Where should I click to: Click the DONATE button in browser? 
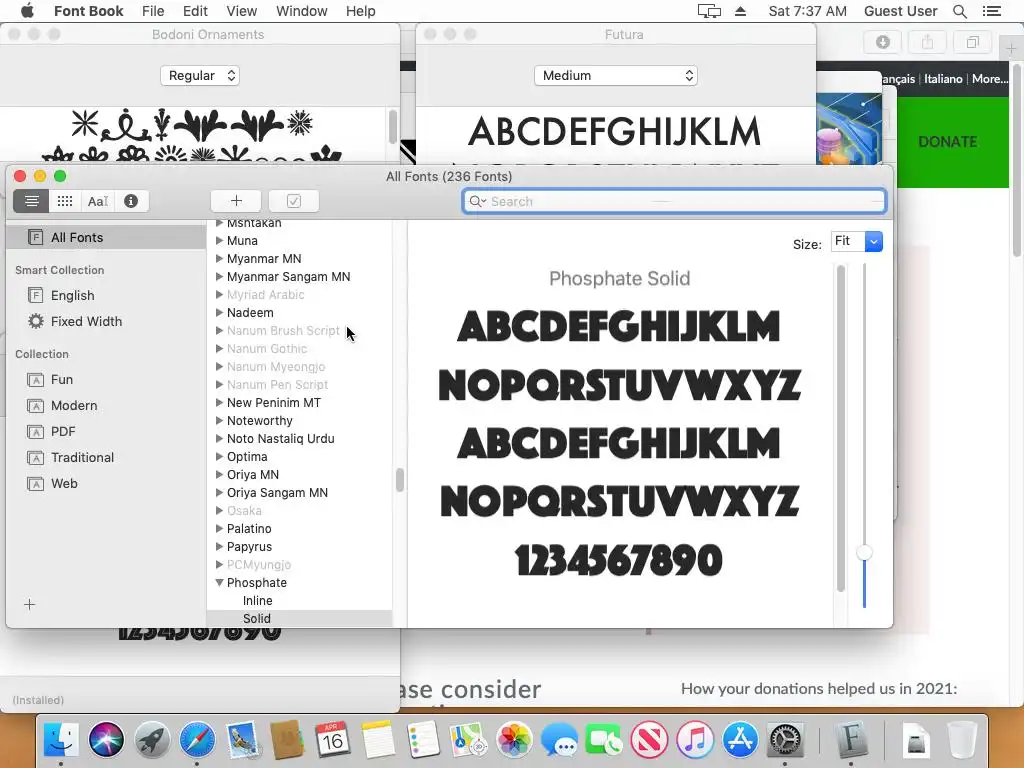click(x=948, y=142)
